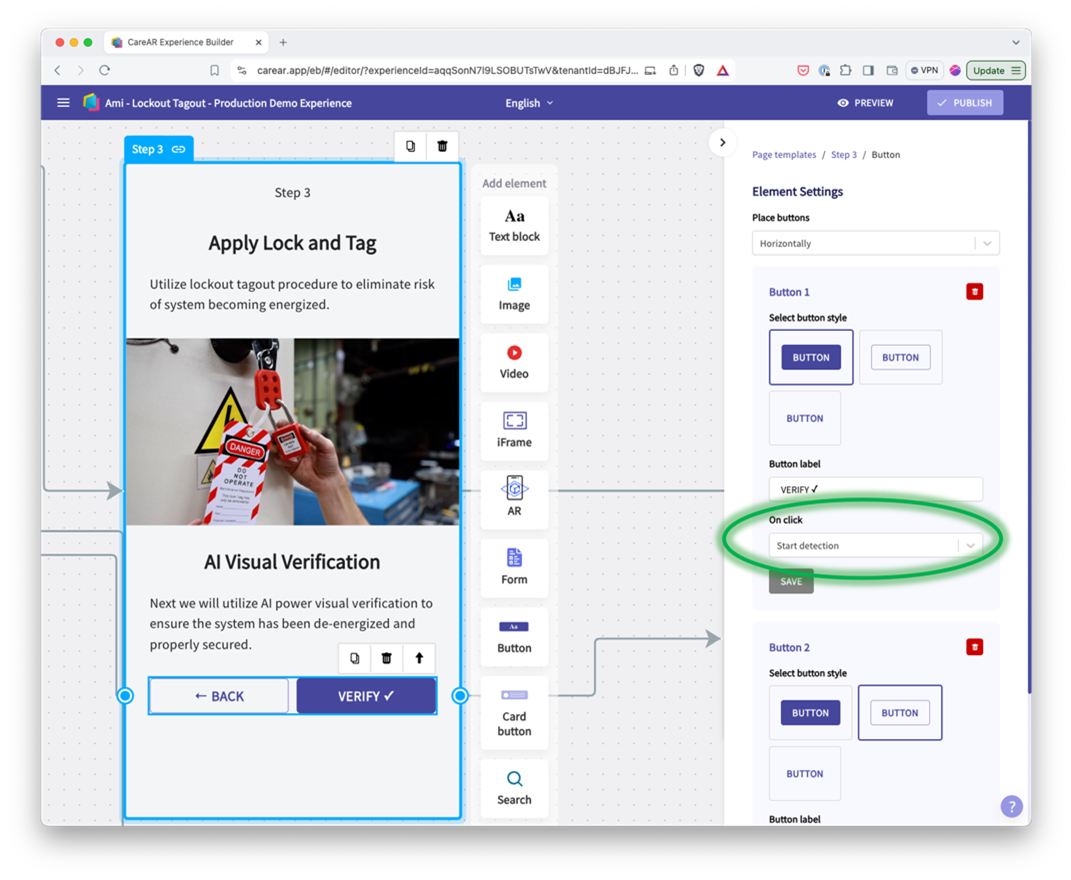Click the Button label input field

[875, 489]
